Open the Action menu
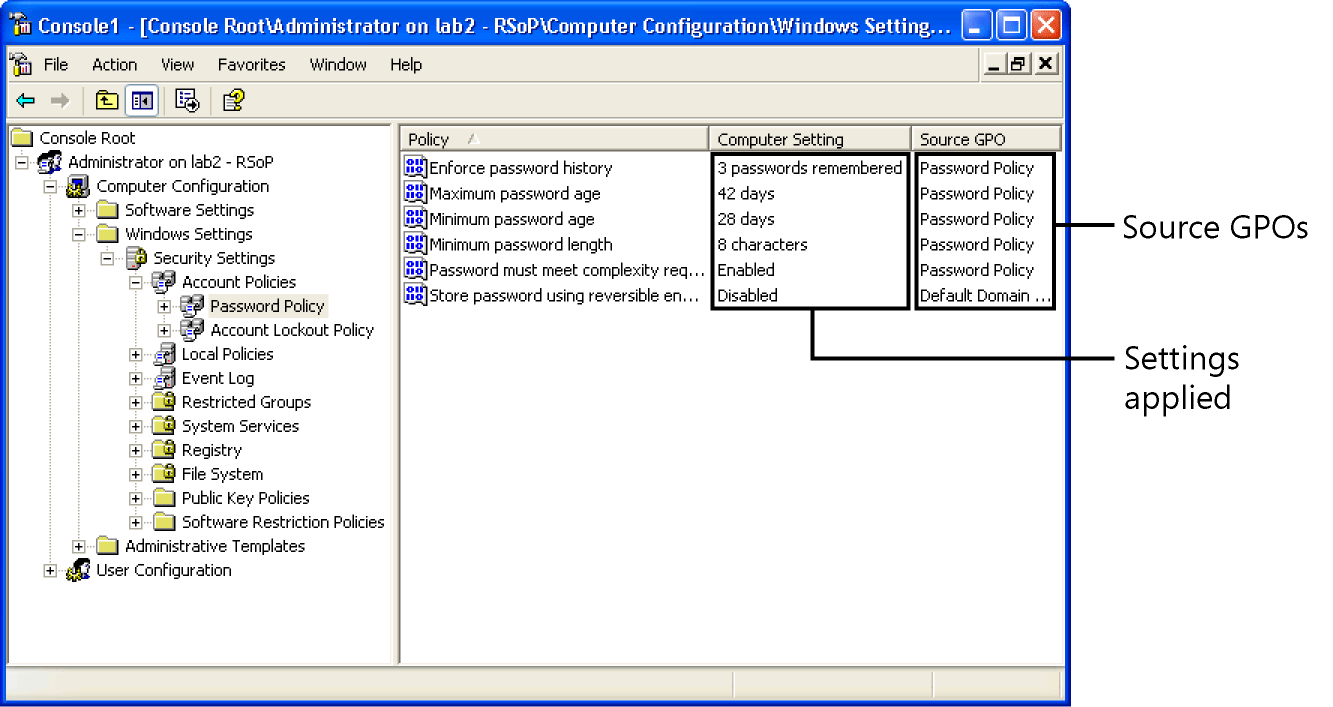The height and width of the screenshot is (707, 1333). [114, 65]
